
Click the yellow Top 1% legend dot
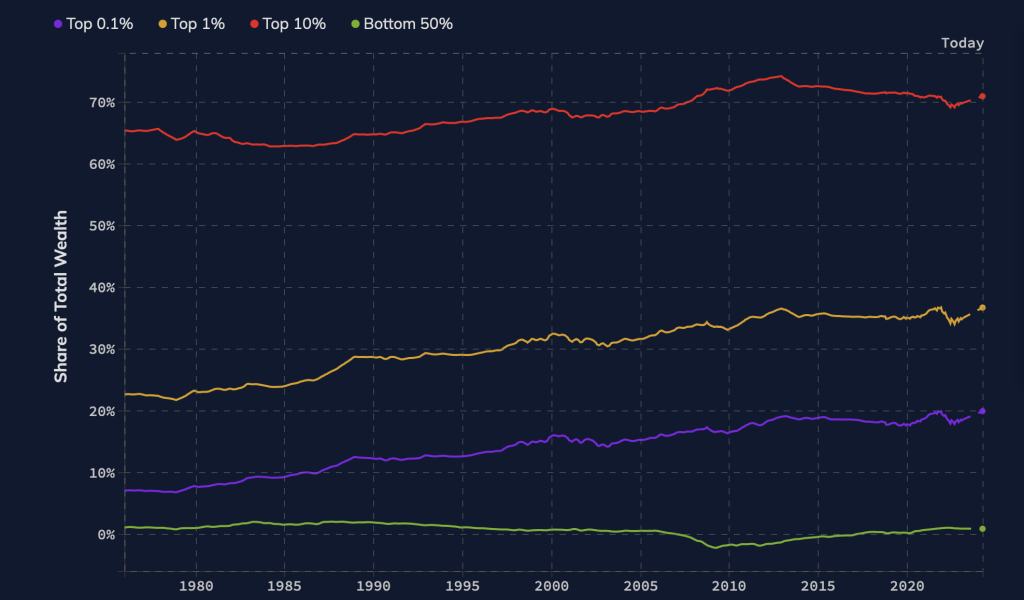tap(163, 24)
